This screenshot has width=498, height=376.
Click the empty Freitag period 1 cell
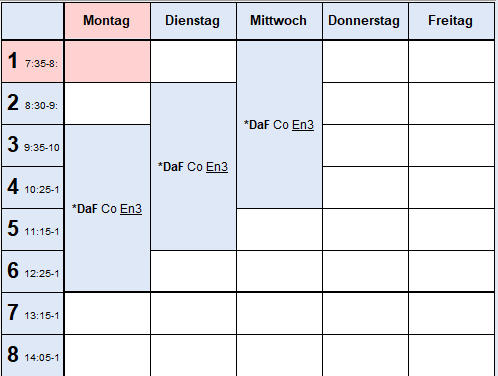(x=451, y=62)
